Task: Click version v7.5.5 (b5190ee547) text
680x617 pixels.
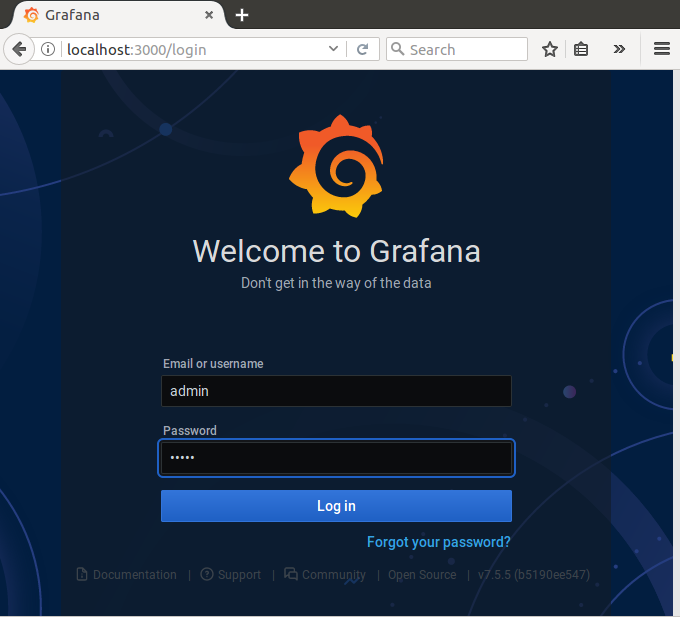Action: (534, 575)
